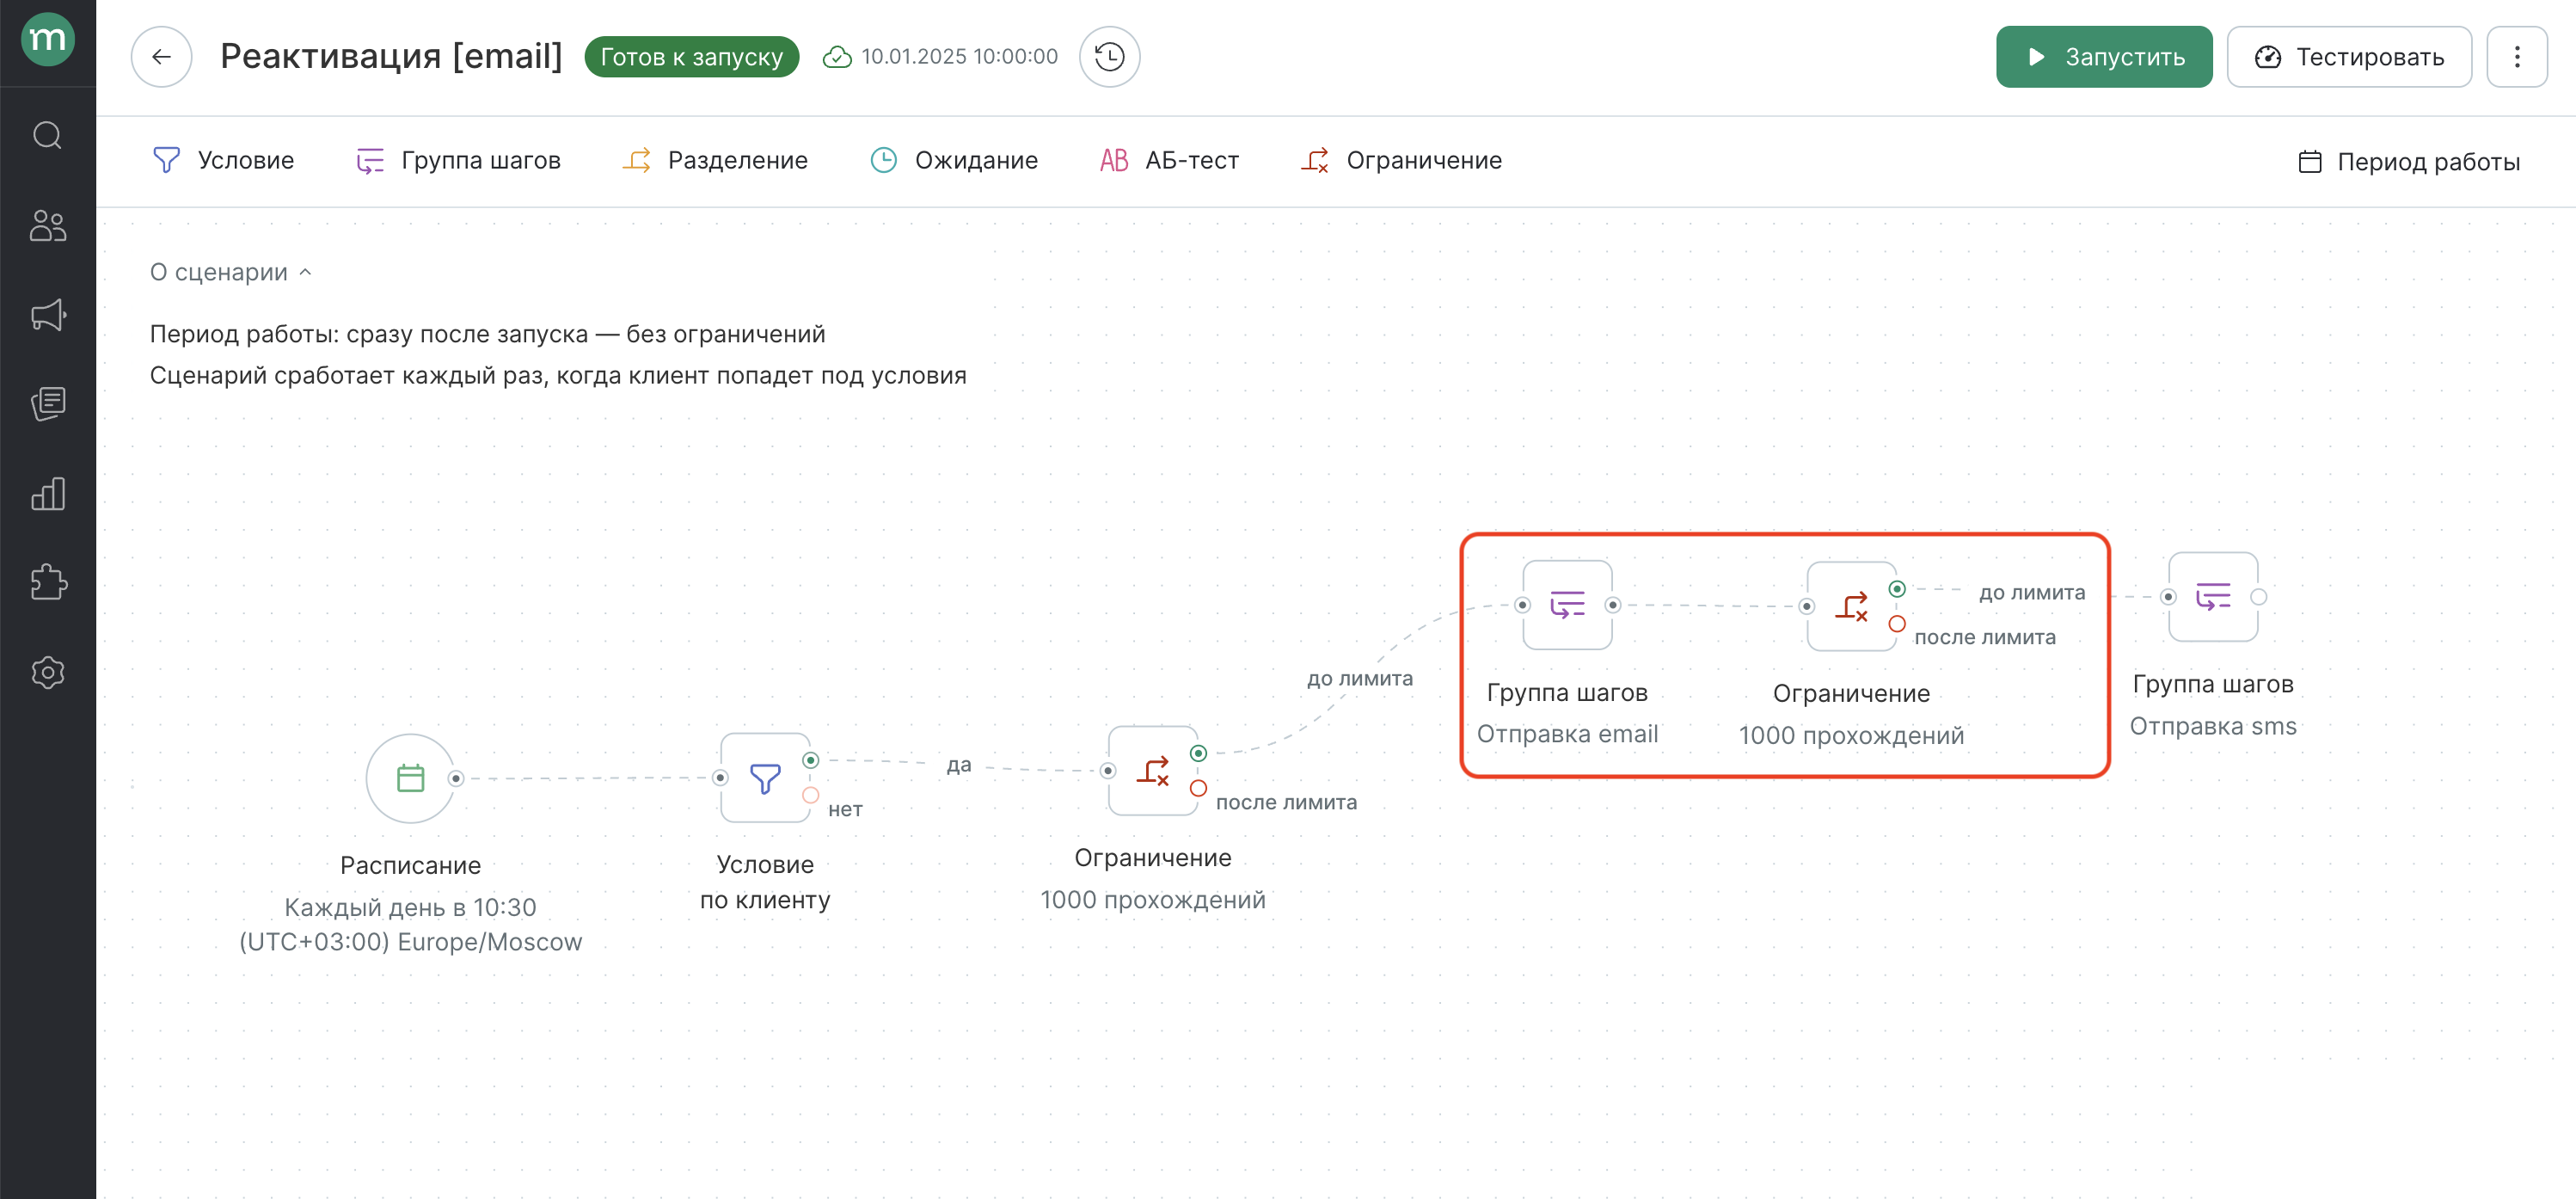Click the Тестировать button

coord(2348,57)
